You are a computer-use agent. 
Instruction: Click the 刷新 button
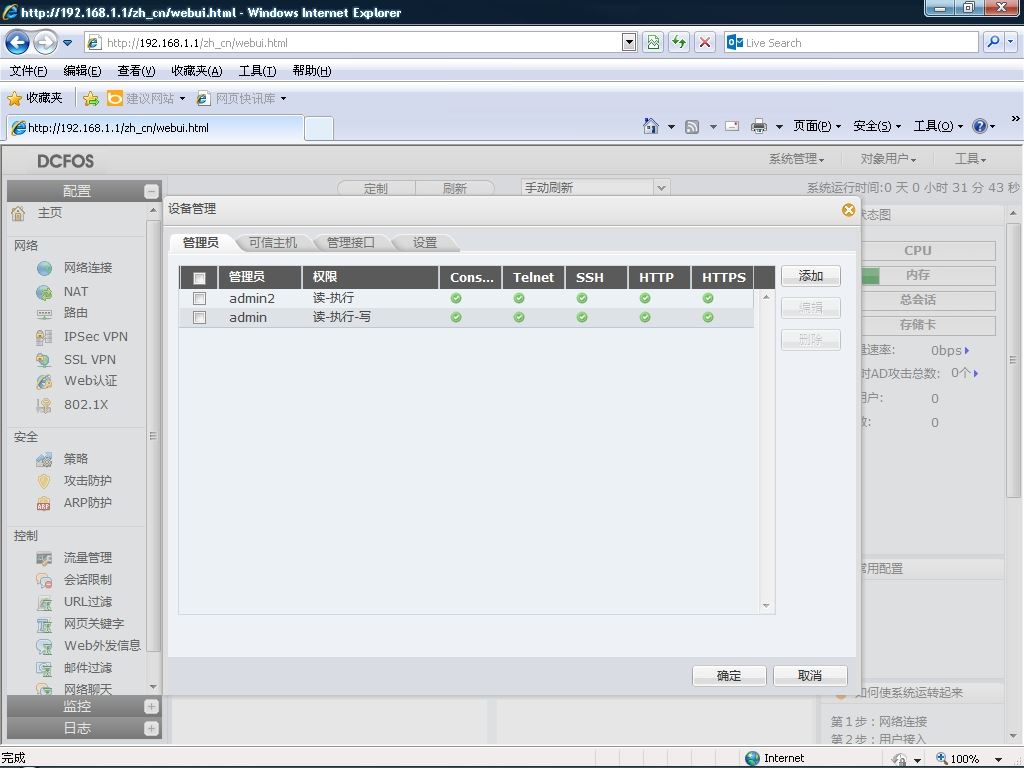(455, 189)
